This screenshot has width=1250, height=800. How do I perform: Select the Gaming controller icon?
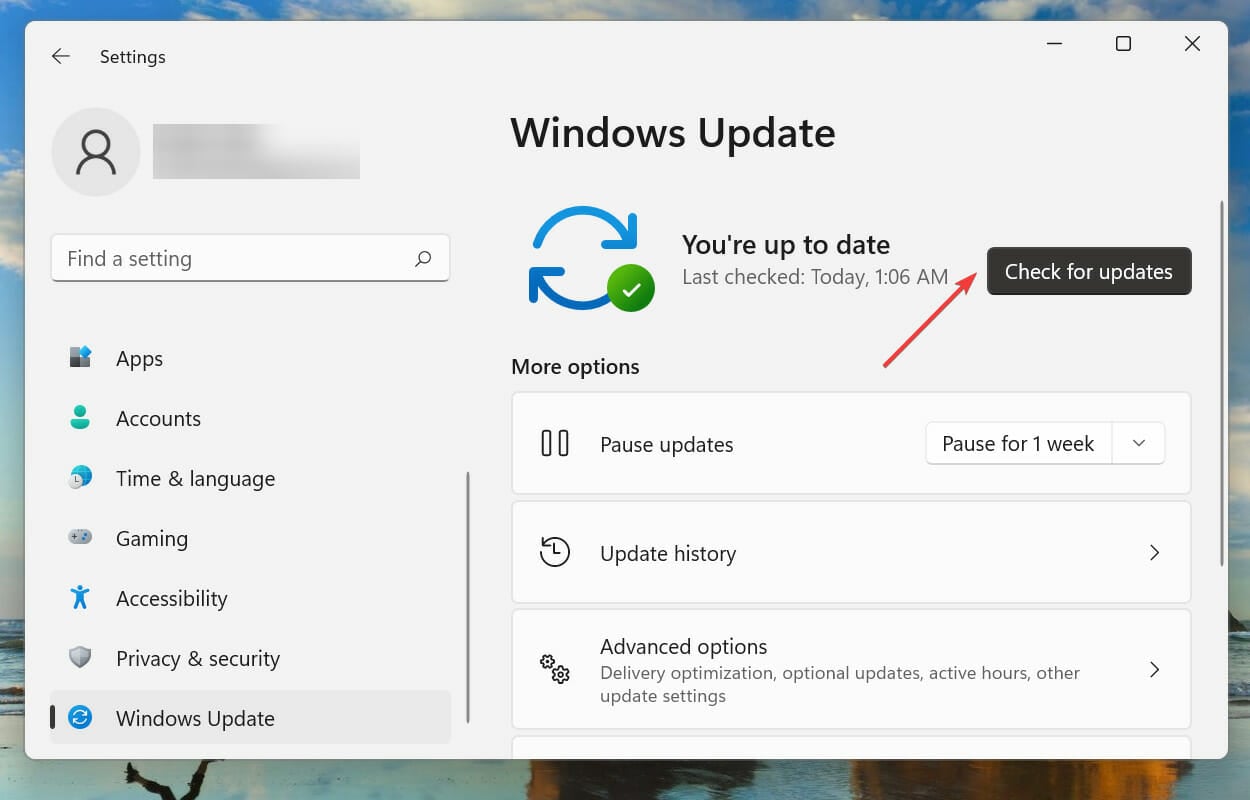click(x=80, y=538)
